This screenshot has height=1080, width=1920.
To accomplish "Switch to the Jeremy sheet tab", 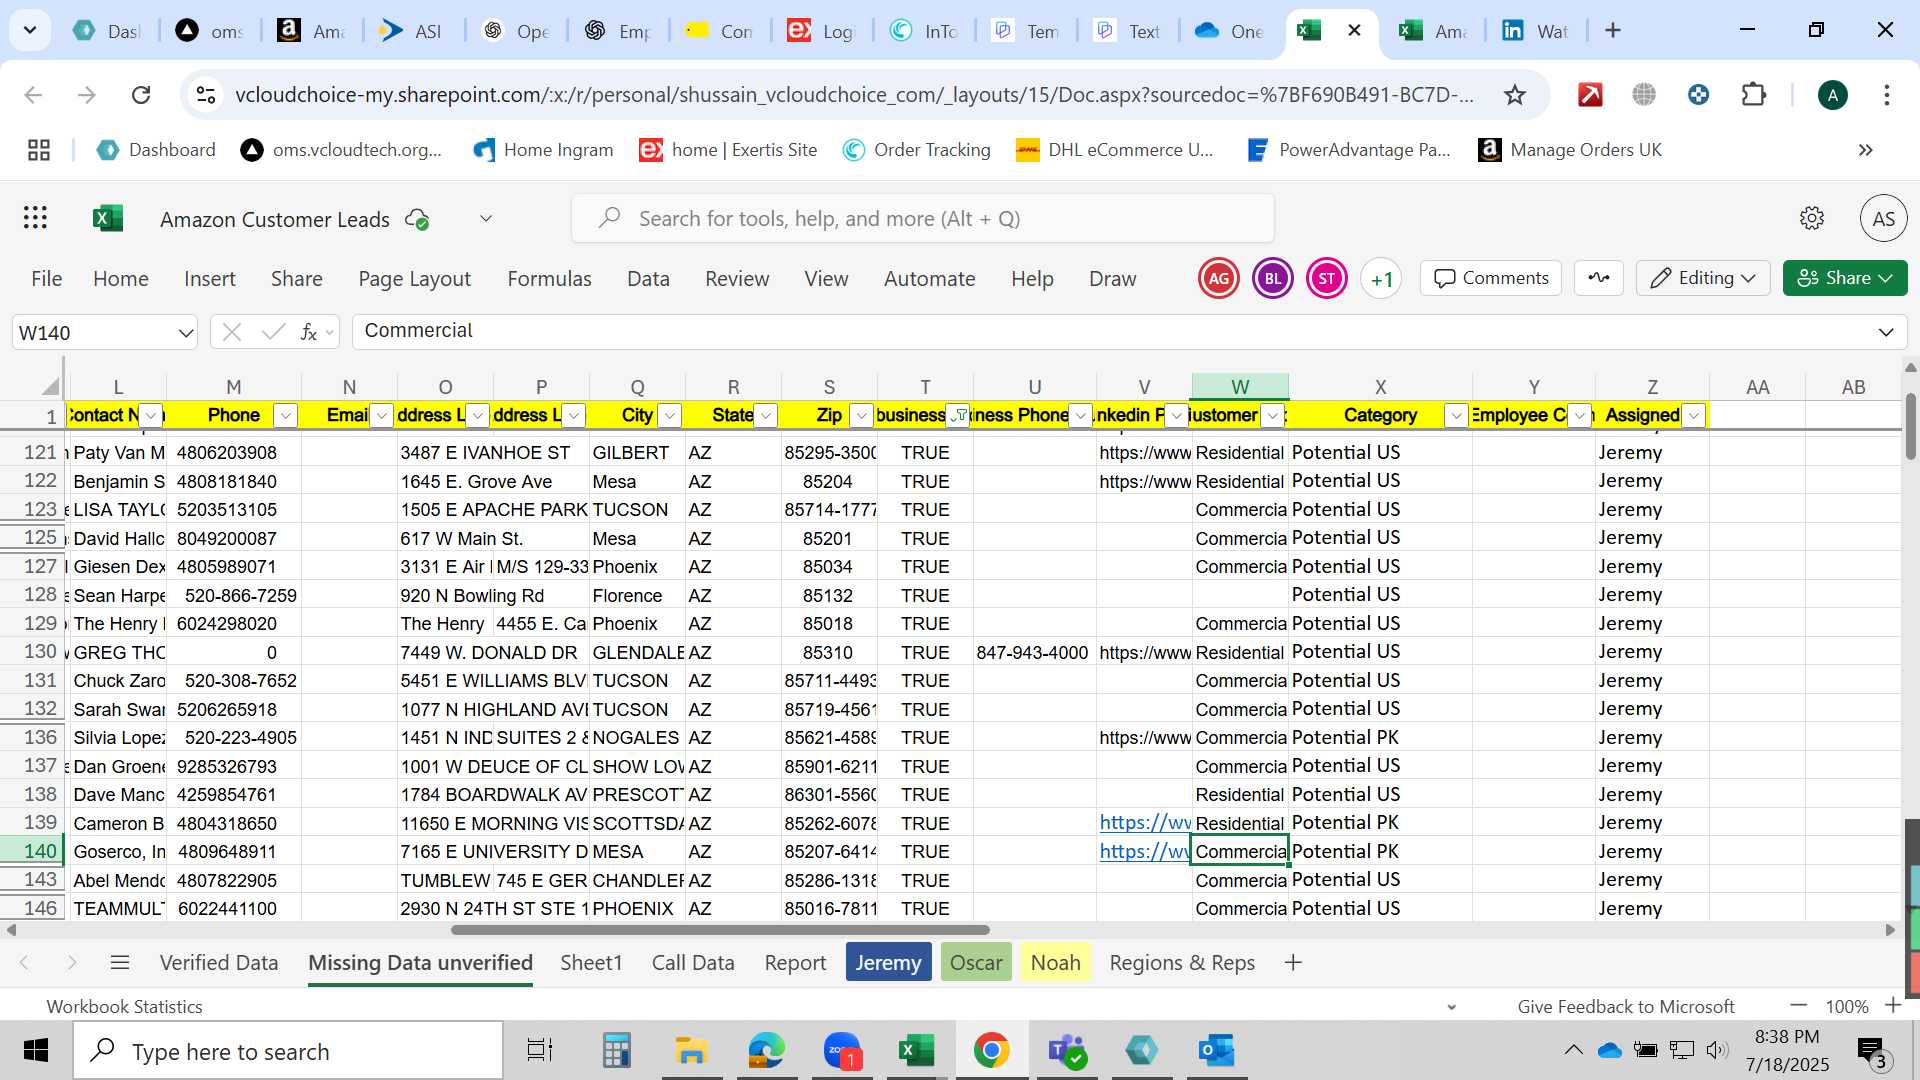I will tap(888, 963).
